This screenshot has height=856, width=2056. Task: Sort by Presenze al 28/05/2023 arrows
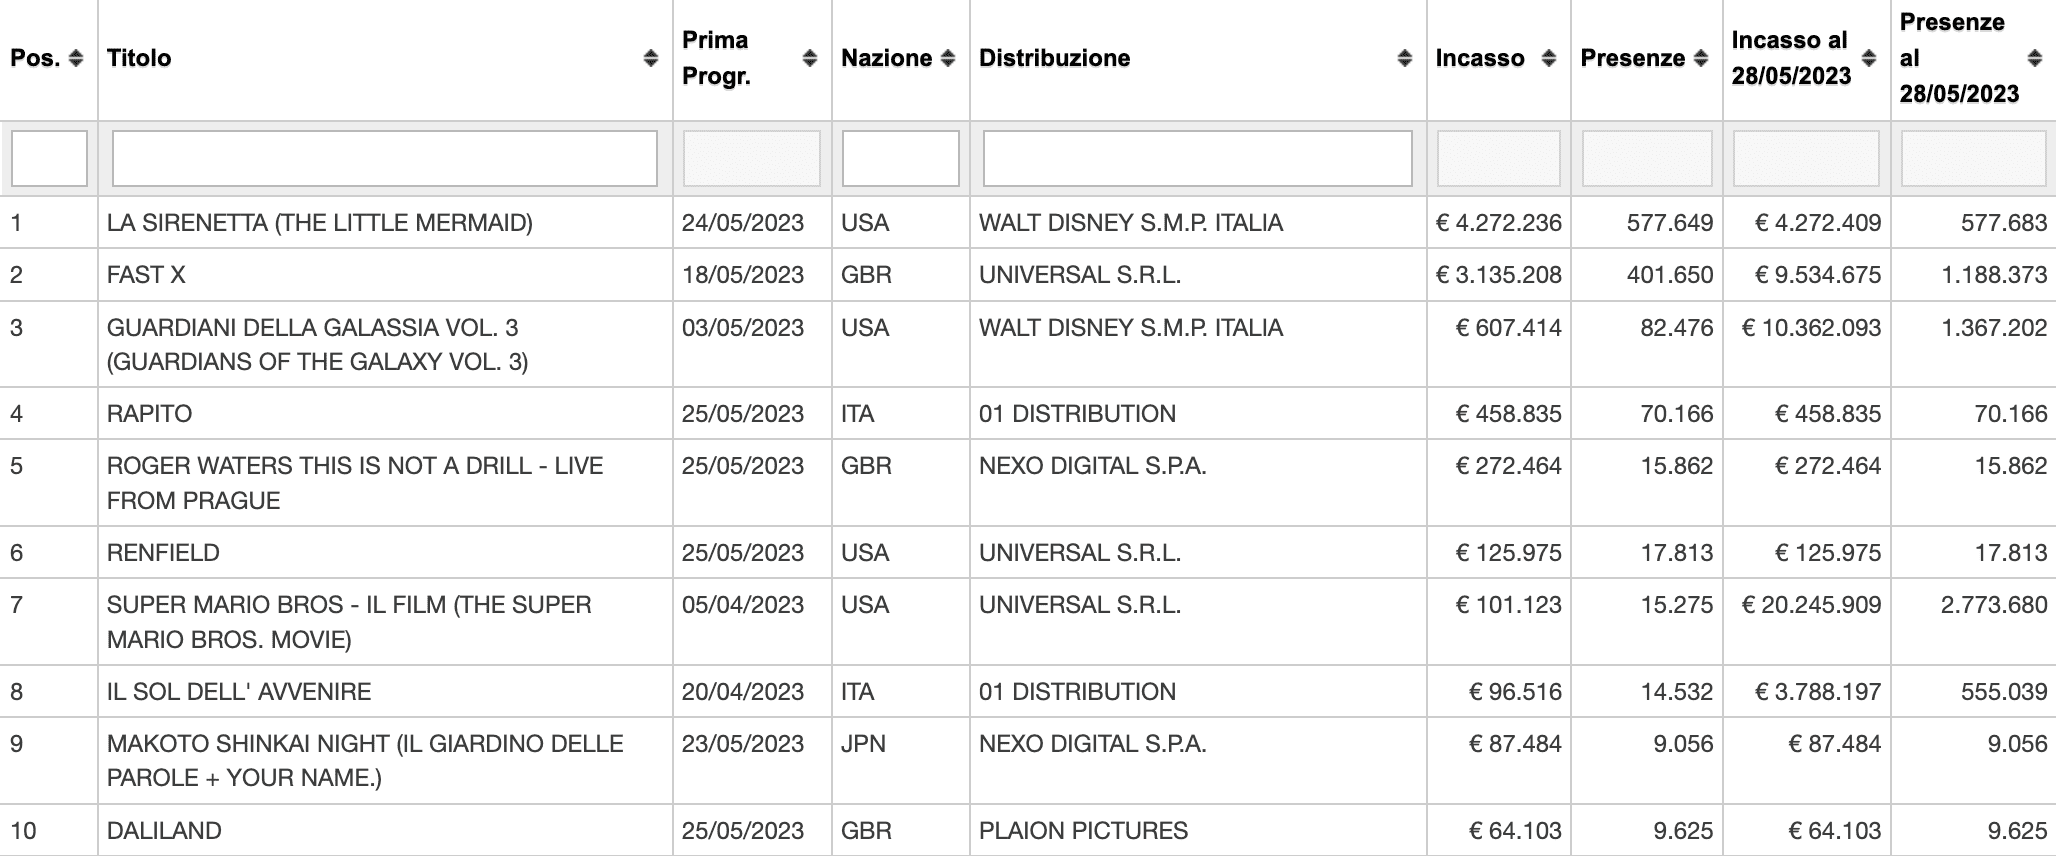[x=2035, y=58]
